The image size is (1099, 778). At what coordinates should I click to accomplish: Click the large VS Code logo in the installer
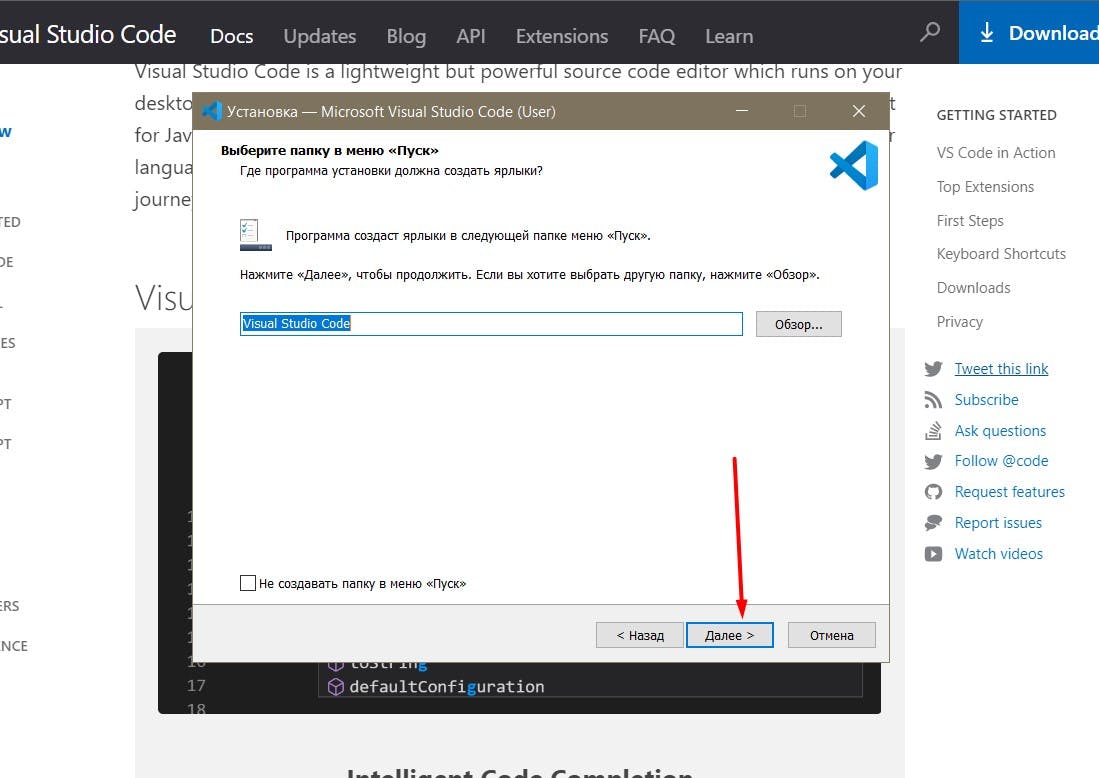[x=854, y=165]
